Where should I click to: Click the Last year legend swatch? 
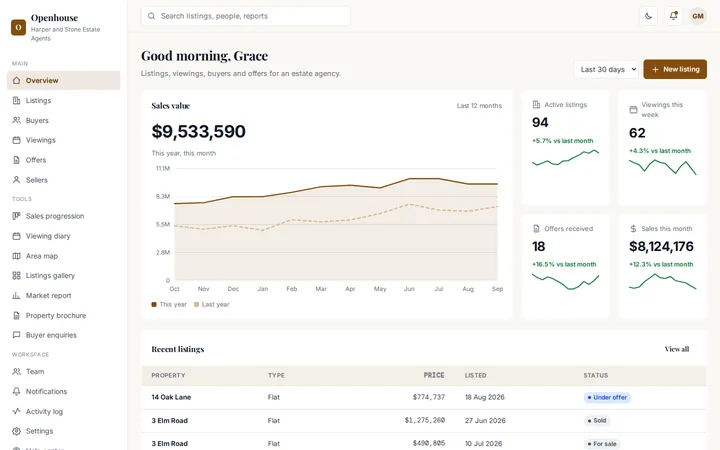pyautogui.click(x=197, y=304)
